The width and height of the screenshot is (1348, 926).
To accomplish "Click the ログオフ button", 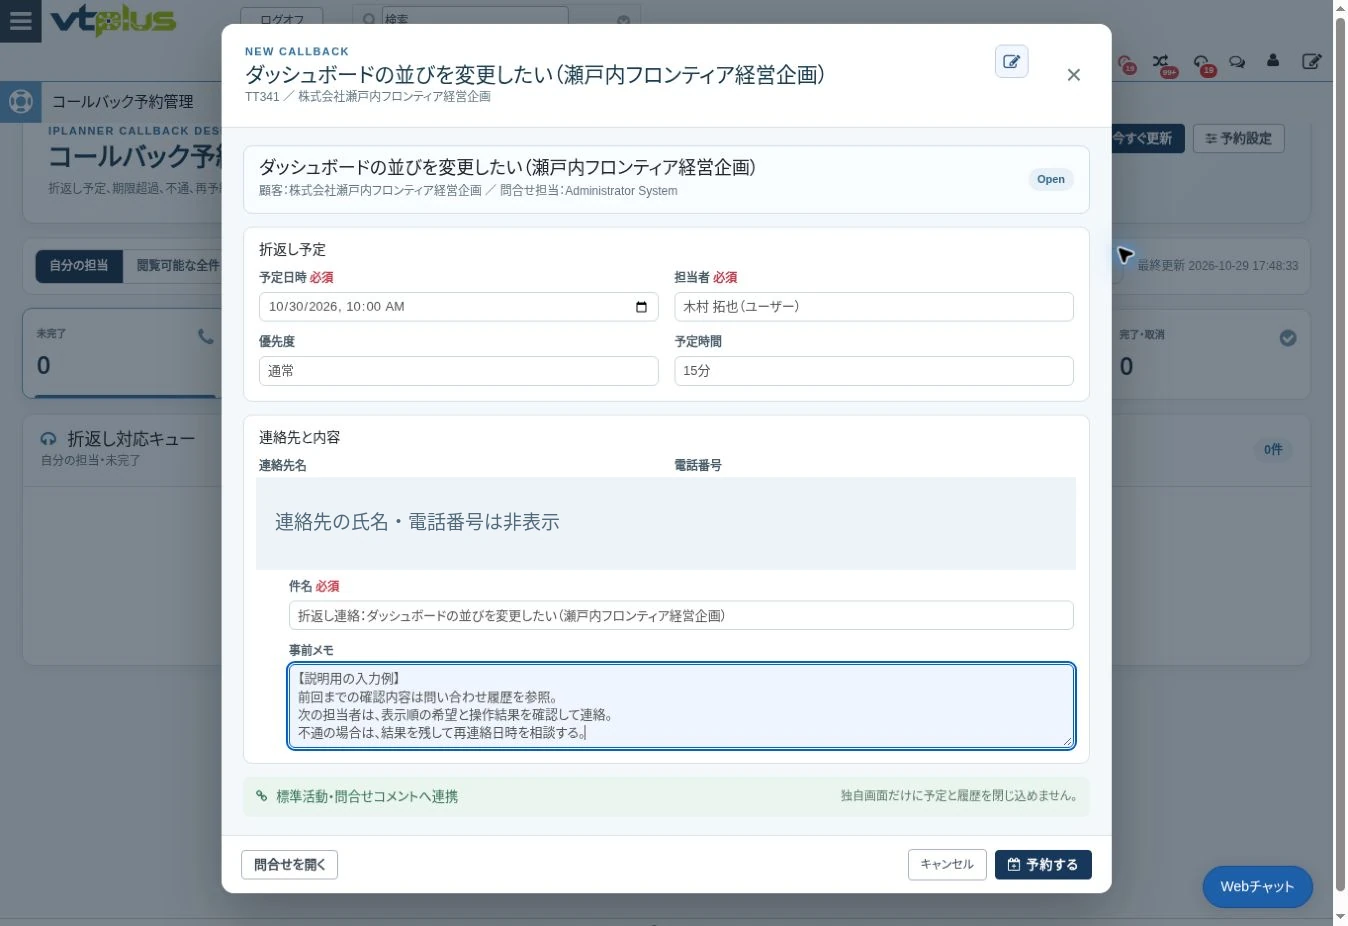I will 282,19.
